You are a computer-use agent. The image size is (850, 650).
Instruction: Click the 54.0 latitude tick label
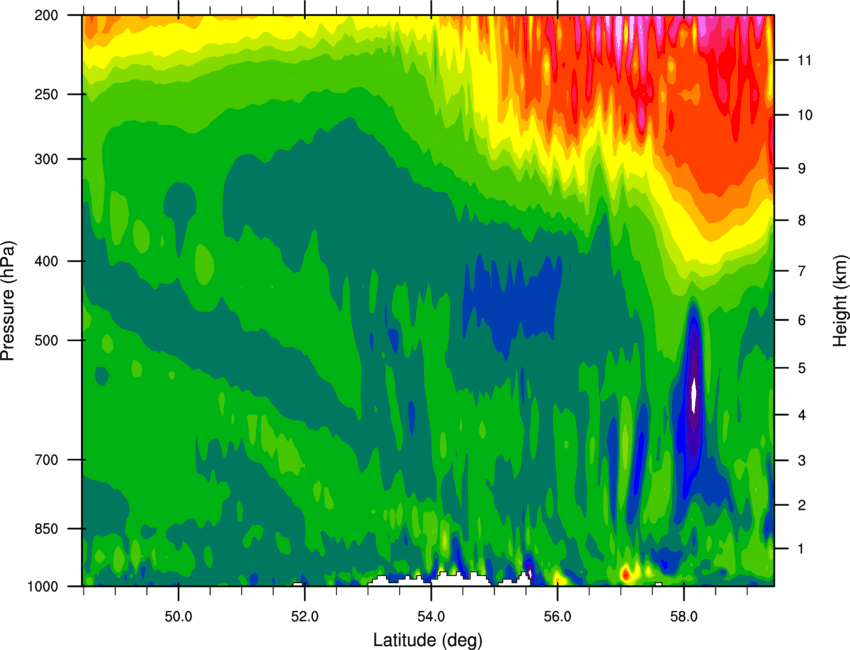tap(431, 617)
